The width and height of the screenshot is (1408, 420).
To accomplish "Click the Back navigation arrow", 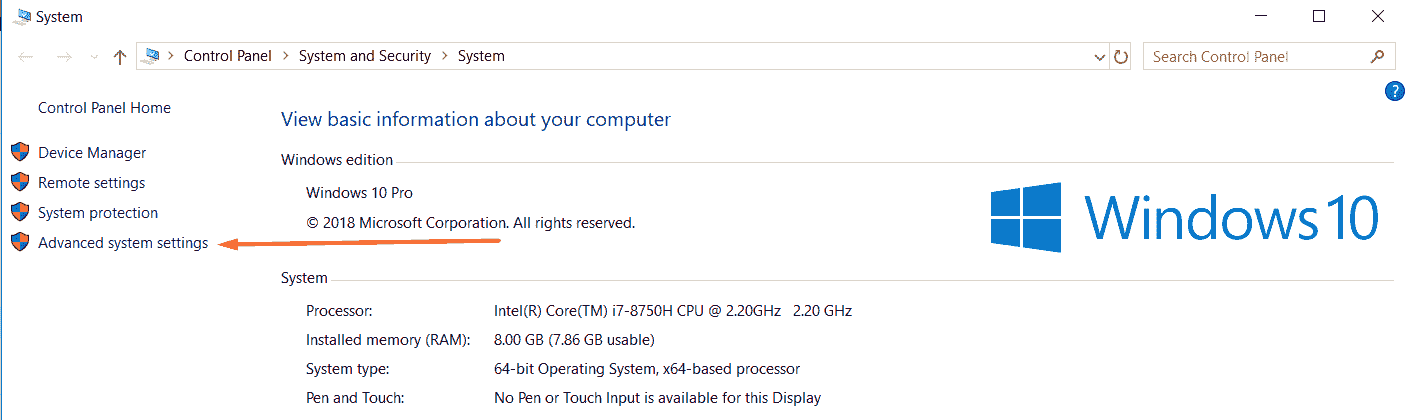I will tap(27, 57).
